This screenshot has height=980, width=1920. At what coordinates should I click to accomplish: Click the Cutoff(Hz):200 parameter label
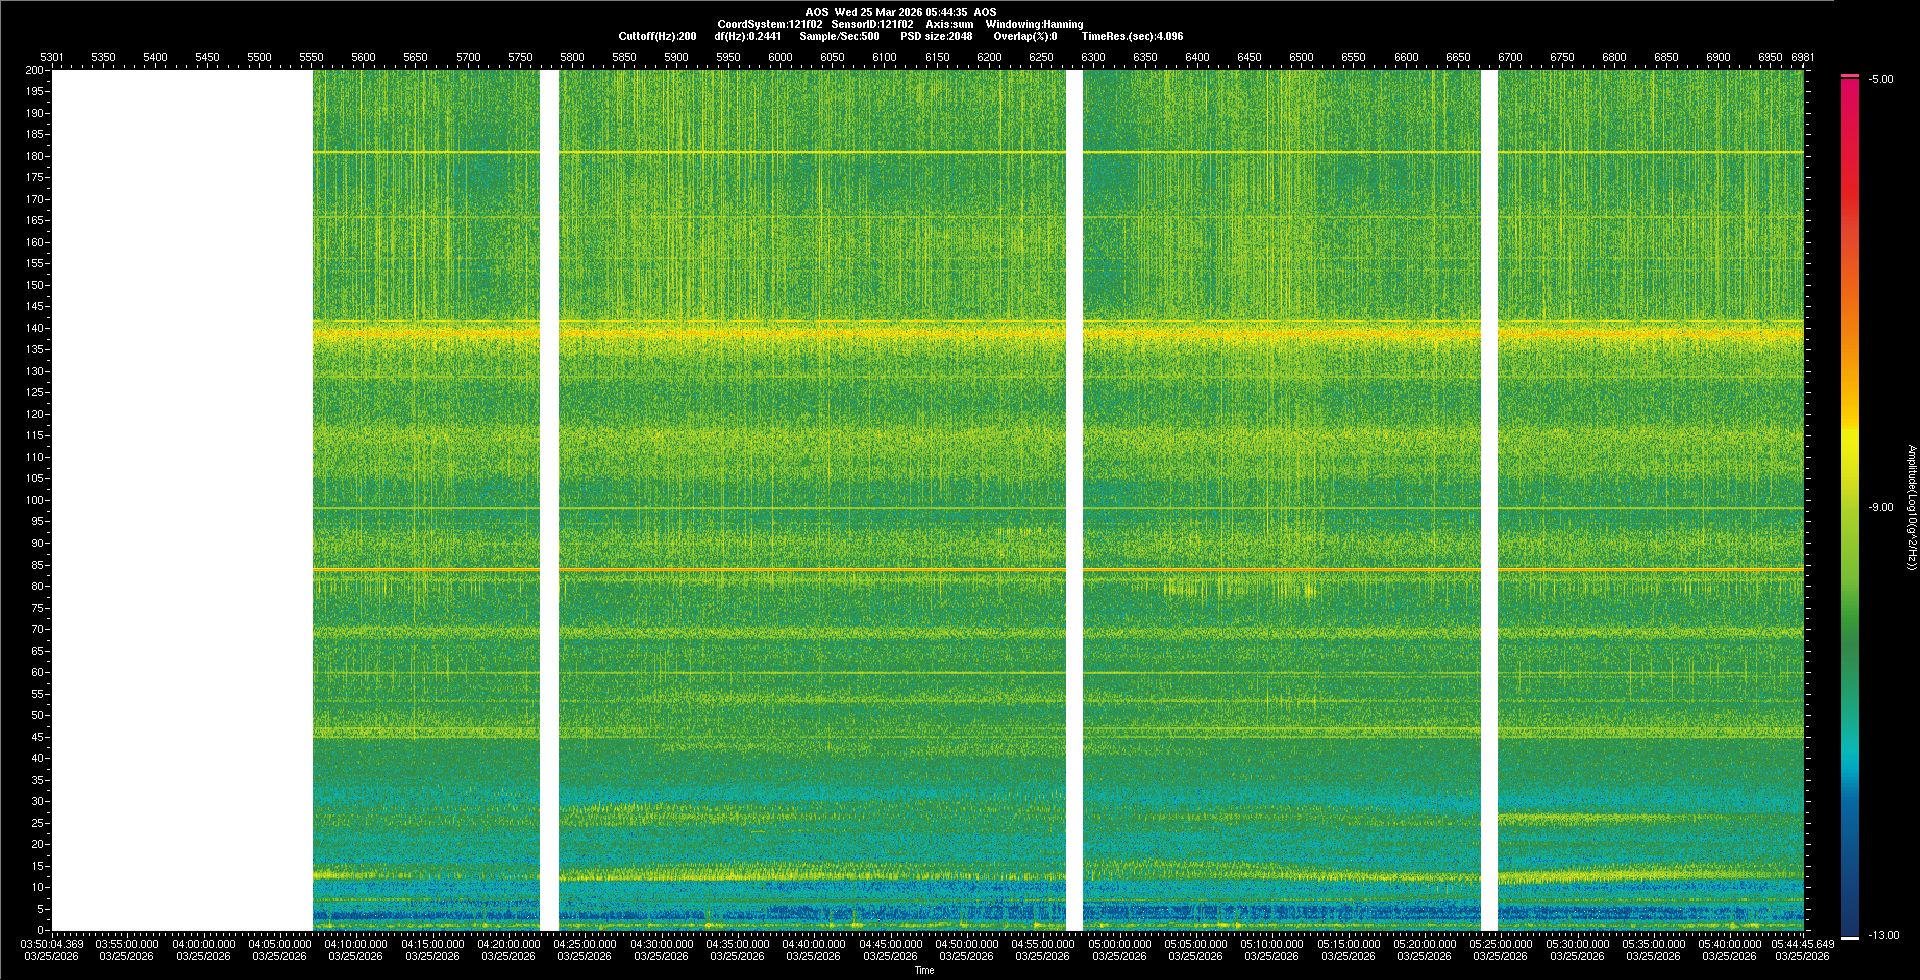point(657,36)
